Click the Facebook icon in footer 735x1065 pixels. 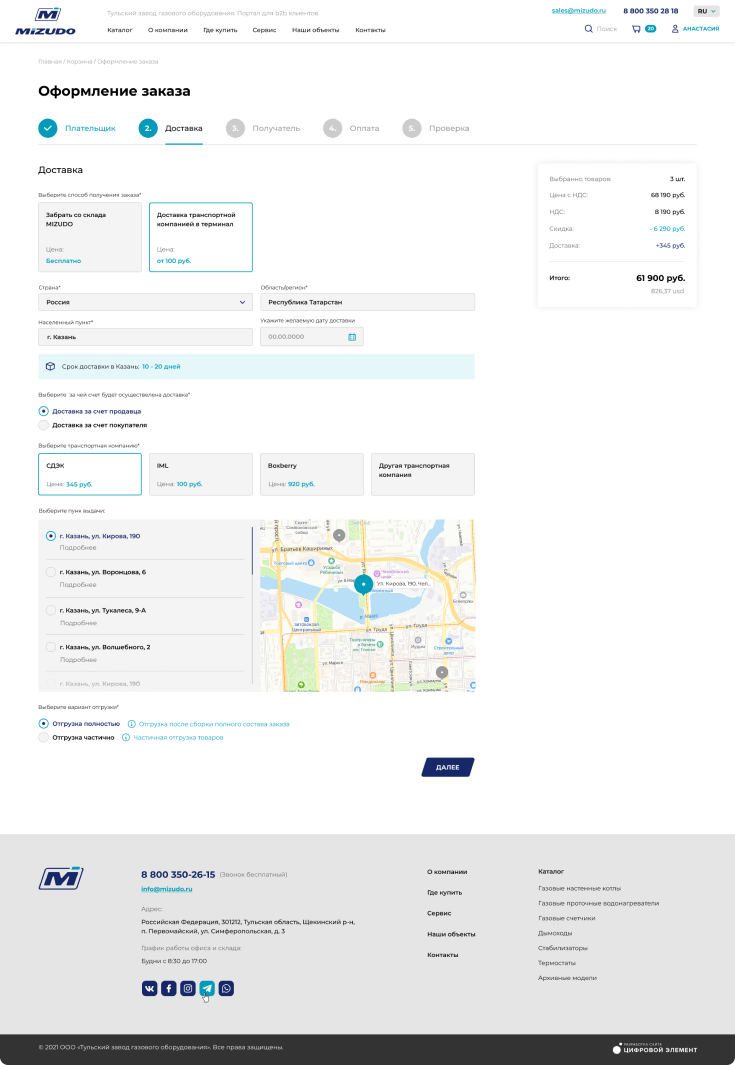coord(168,988)
